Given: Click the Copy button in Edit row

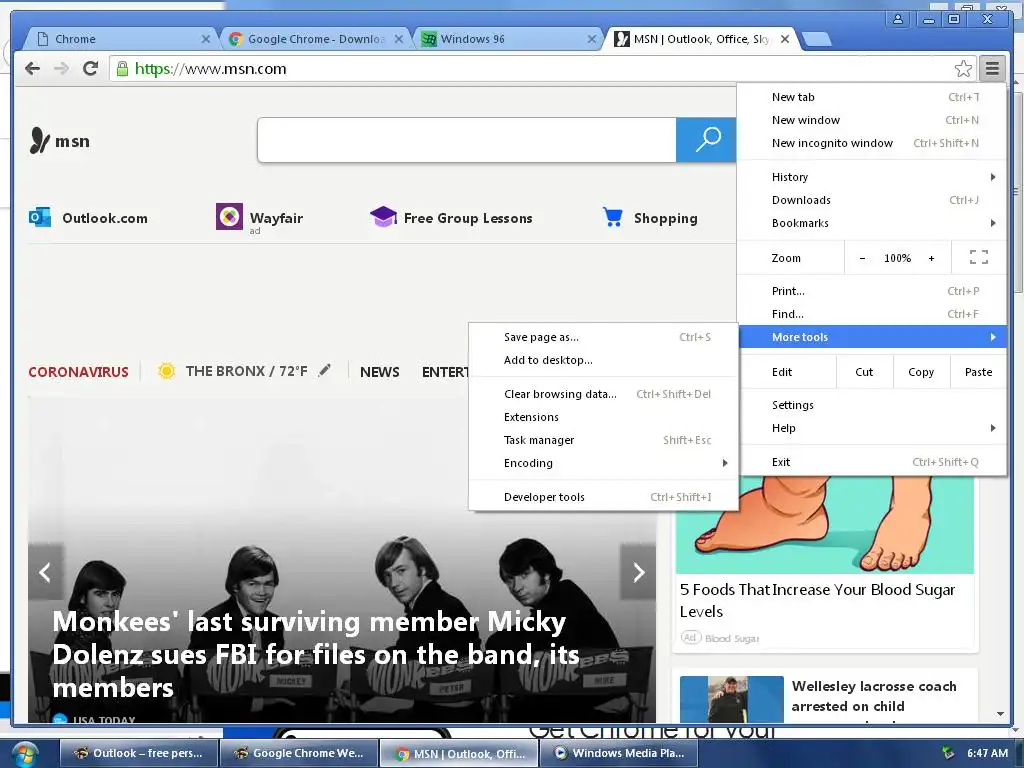Looking at the screenshot, I should [x=921, y=372].
